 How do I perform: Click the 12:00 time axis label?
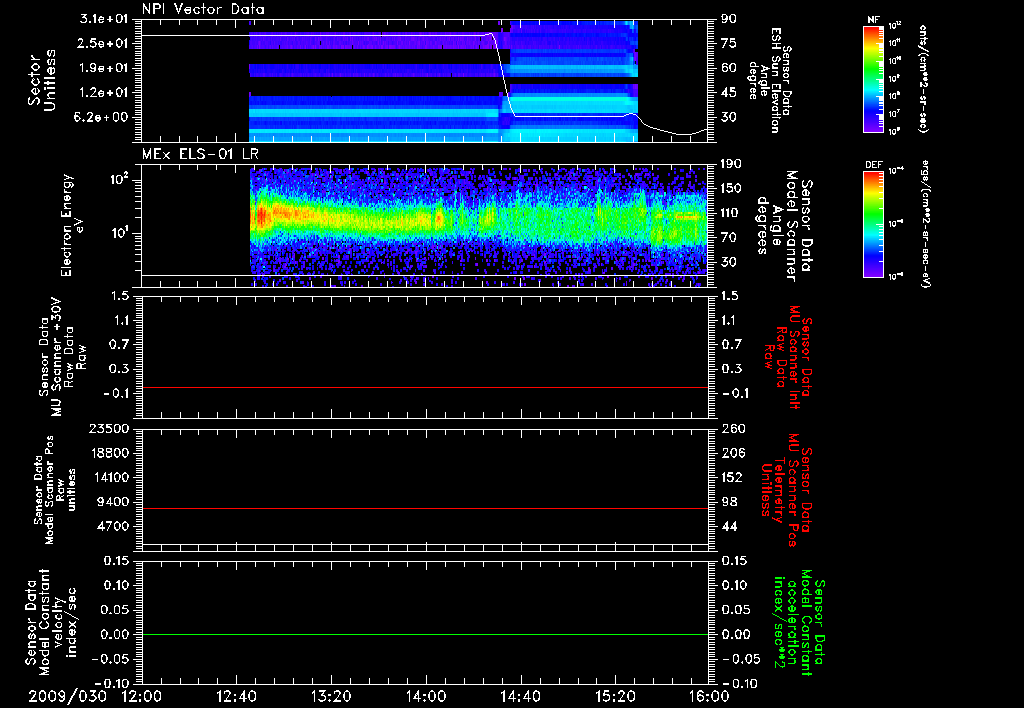142,696
